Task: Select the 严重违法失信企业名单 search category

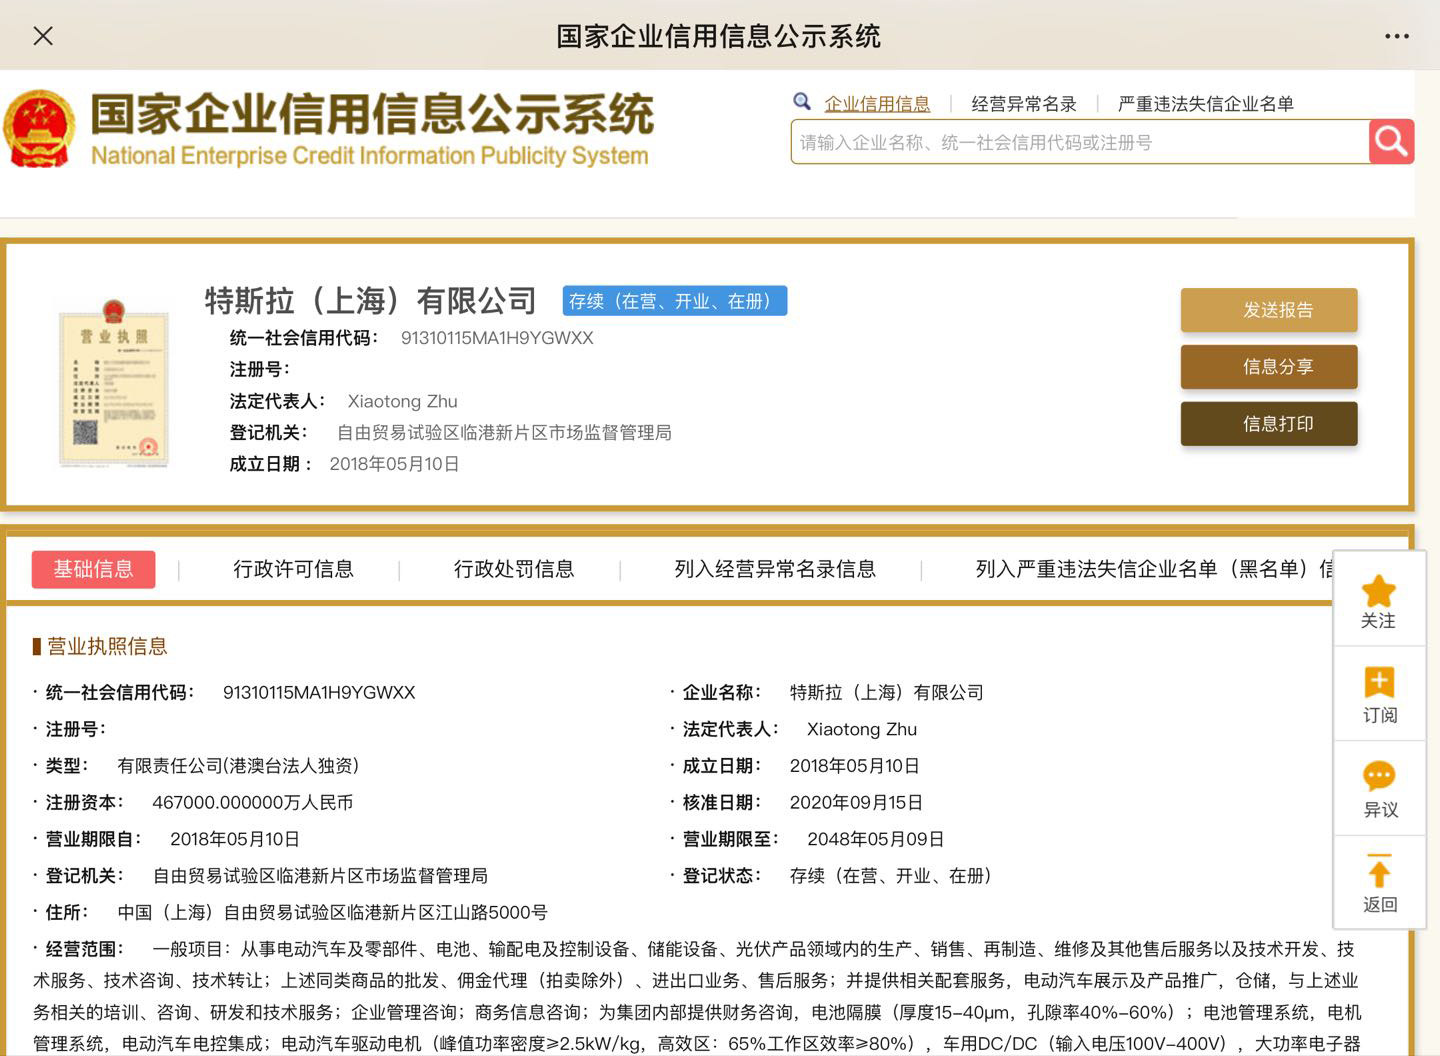Action: [1205, 104]
